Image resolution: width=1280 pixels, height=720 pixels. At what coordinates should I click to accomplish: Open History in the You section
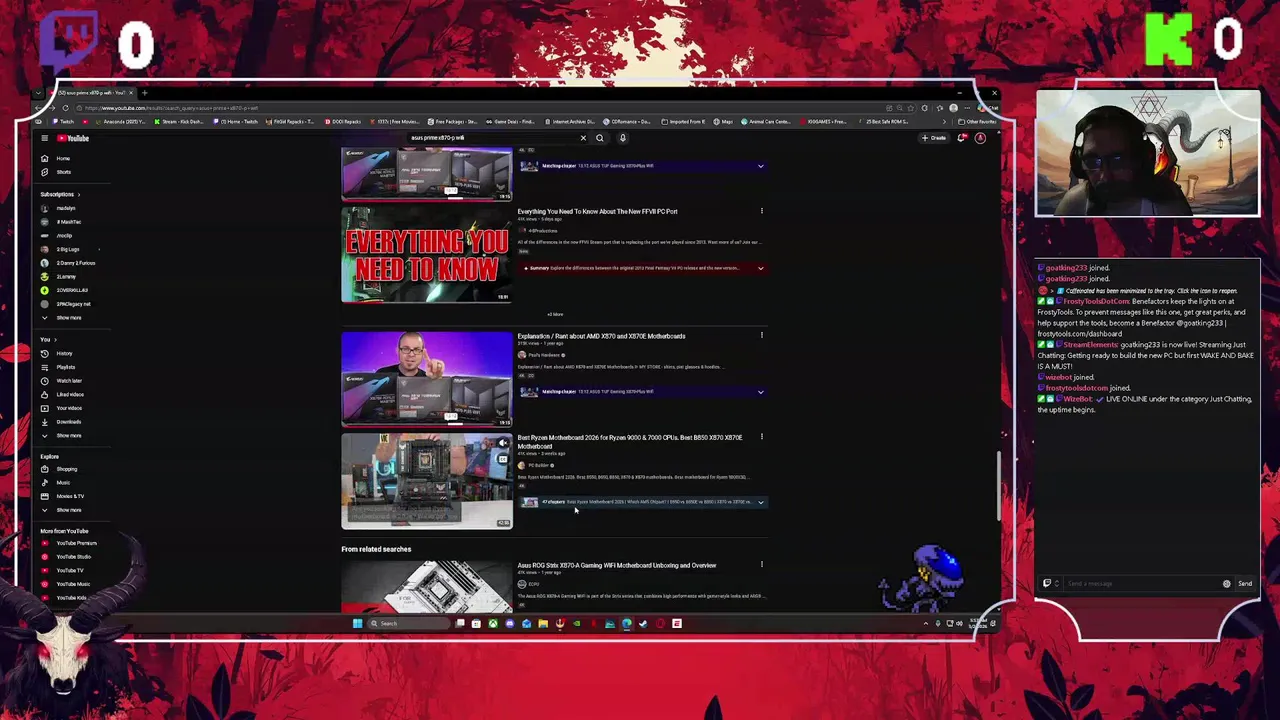pos(64,353)
